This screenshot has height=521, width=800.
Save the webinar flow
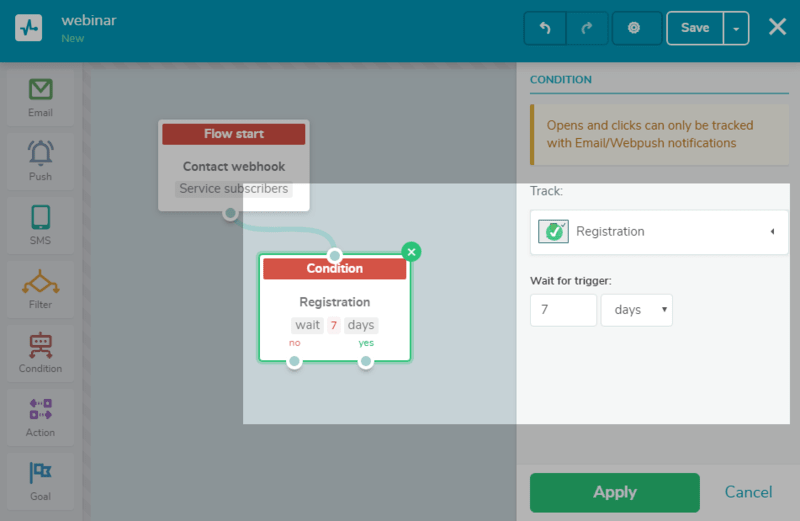(695, 28)
